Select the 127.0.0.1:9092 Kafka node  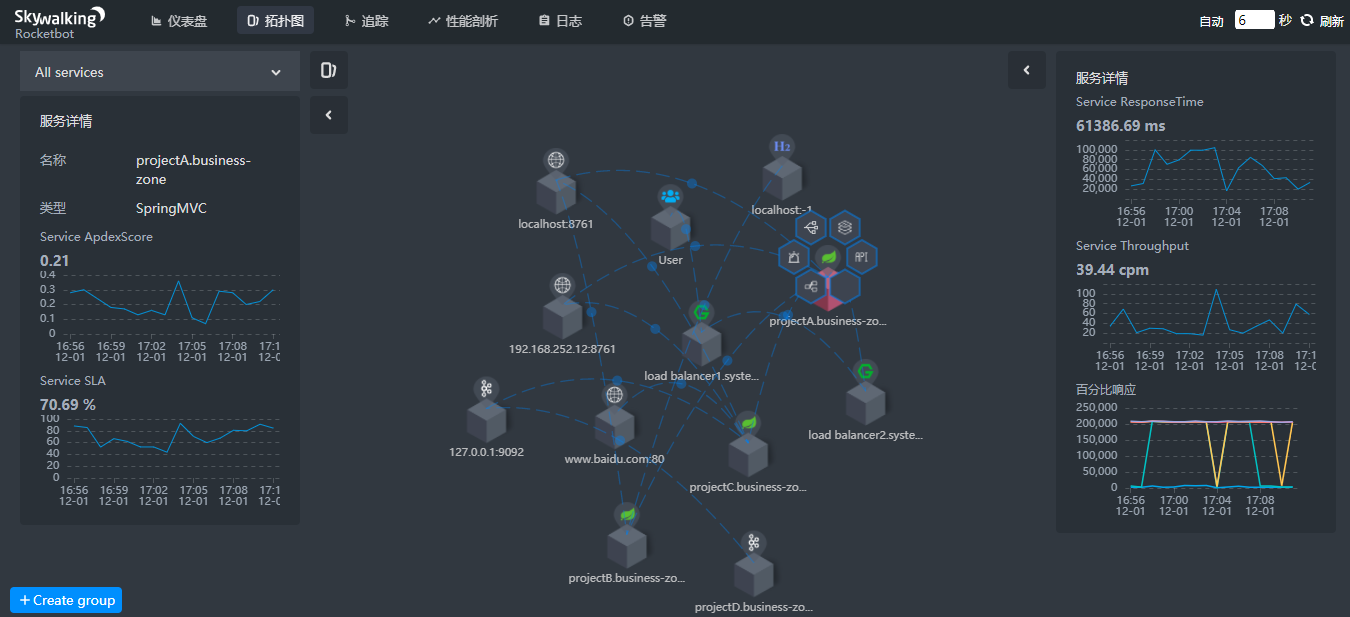coord(487,421)
